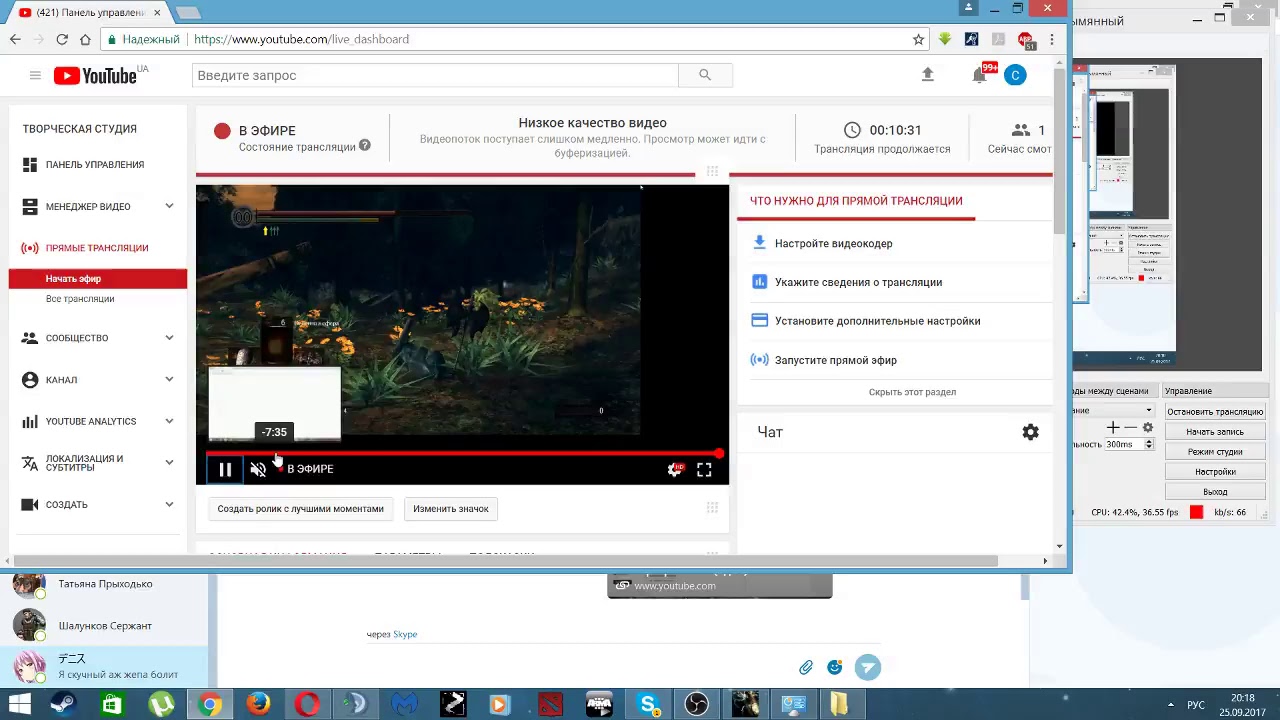The image size is (1280, 720).
Task: Open Настройки in OBS
Action: (1215, 472)
